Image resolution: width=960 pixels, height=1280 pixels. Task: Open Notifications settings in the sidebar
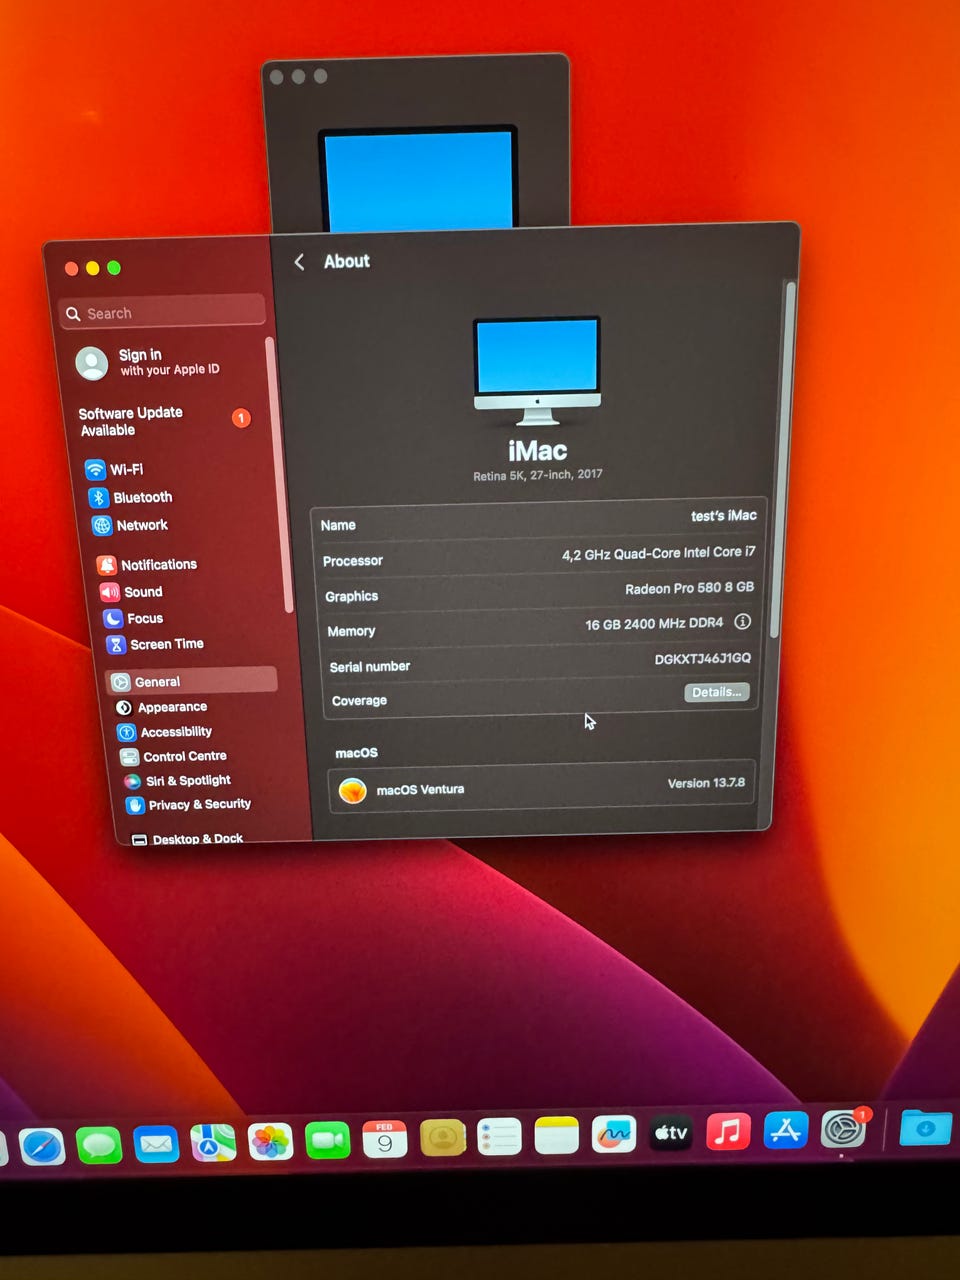tap(148, 564)
